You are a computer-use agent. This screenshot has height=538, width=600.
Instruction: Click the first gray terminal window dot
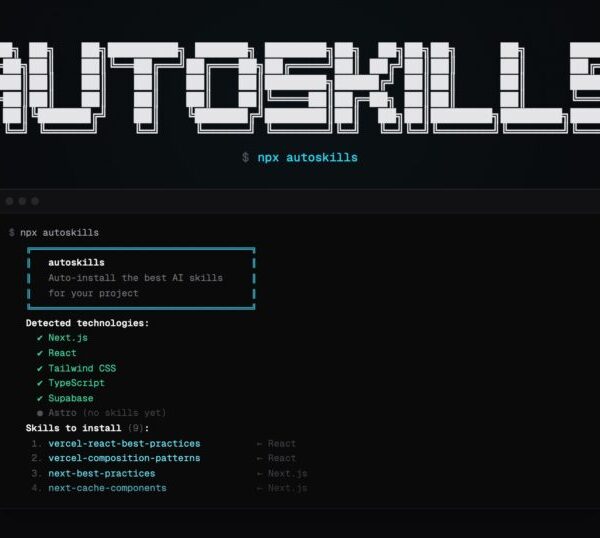10,201
